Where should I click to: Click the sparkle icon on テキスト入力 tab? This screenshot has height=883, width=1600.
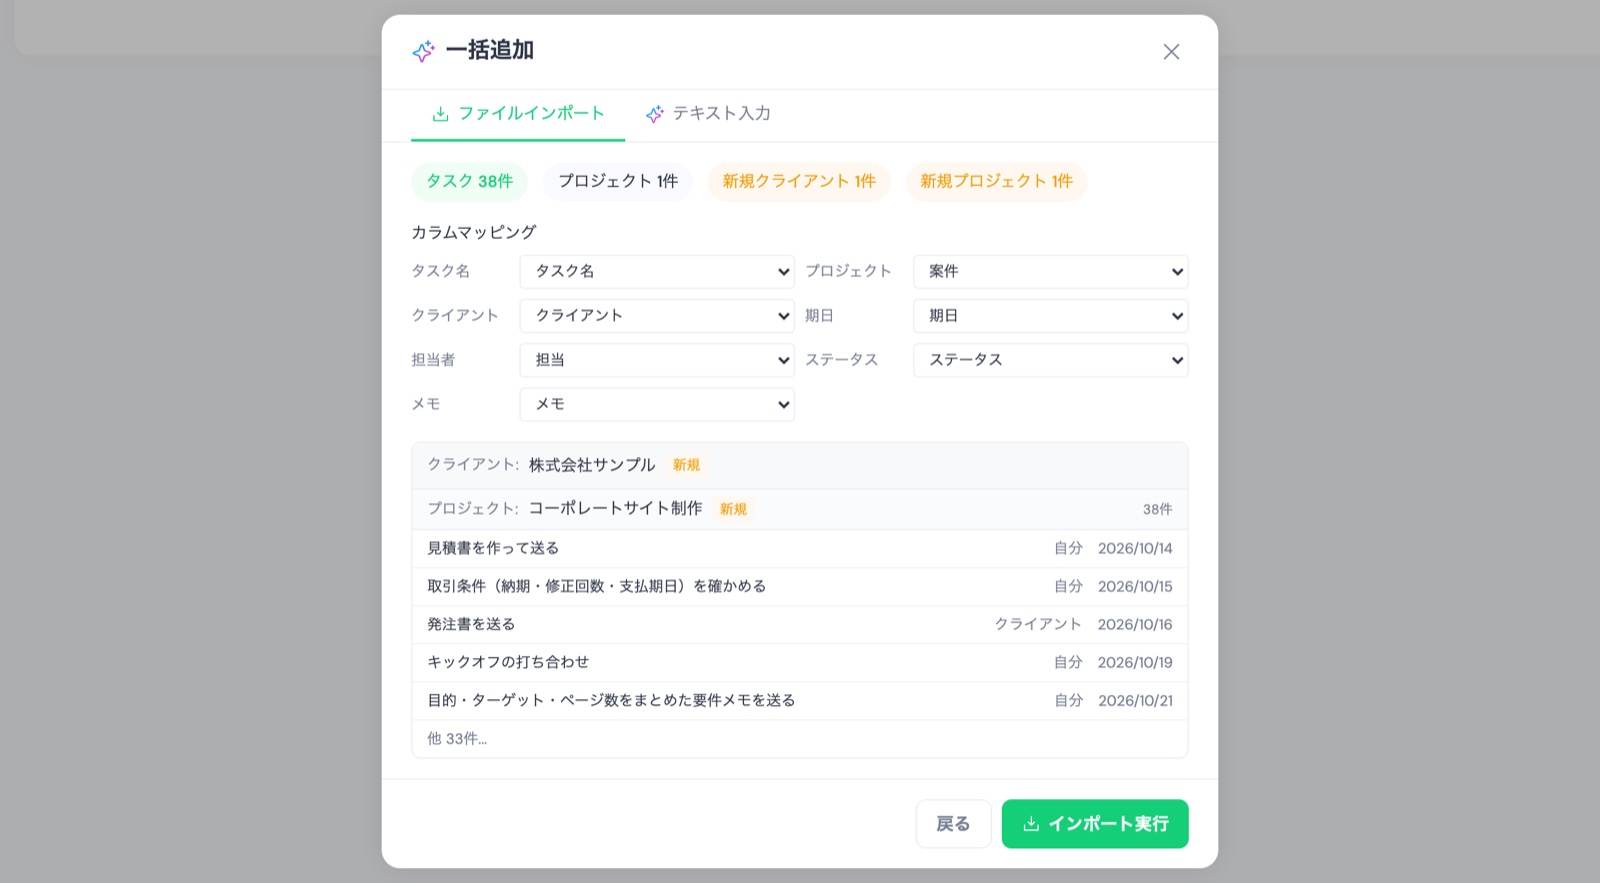tap(655, 114)
